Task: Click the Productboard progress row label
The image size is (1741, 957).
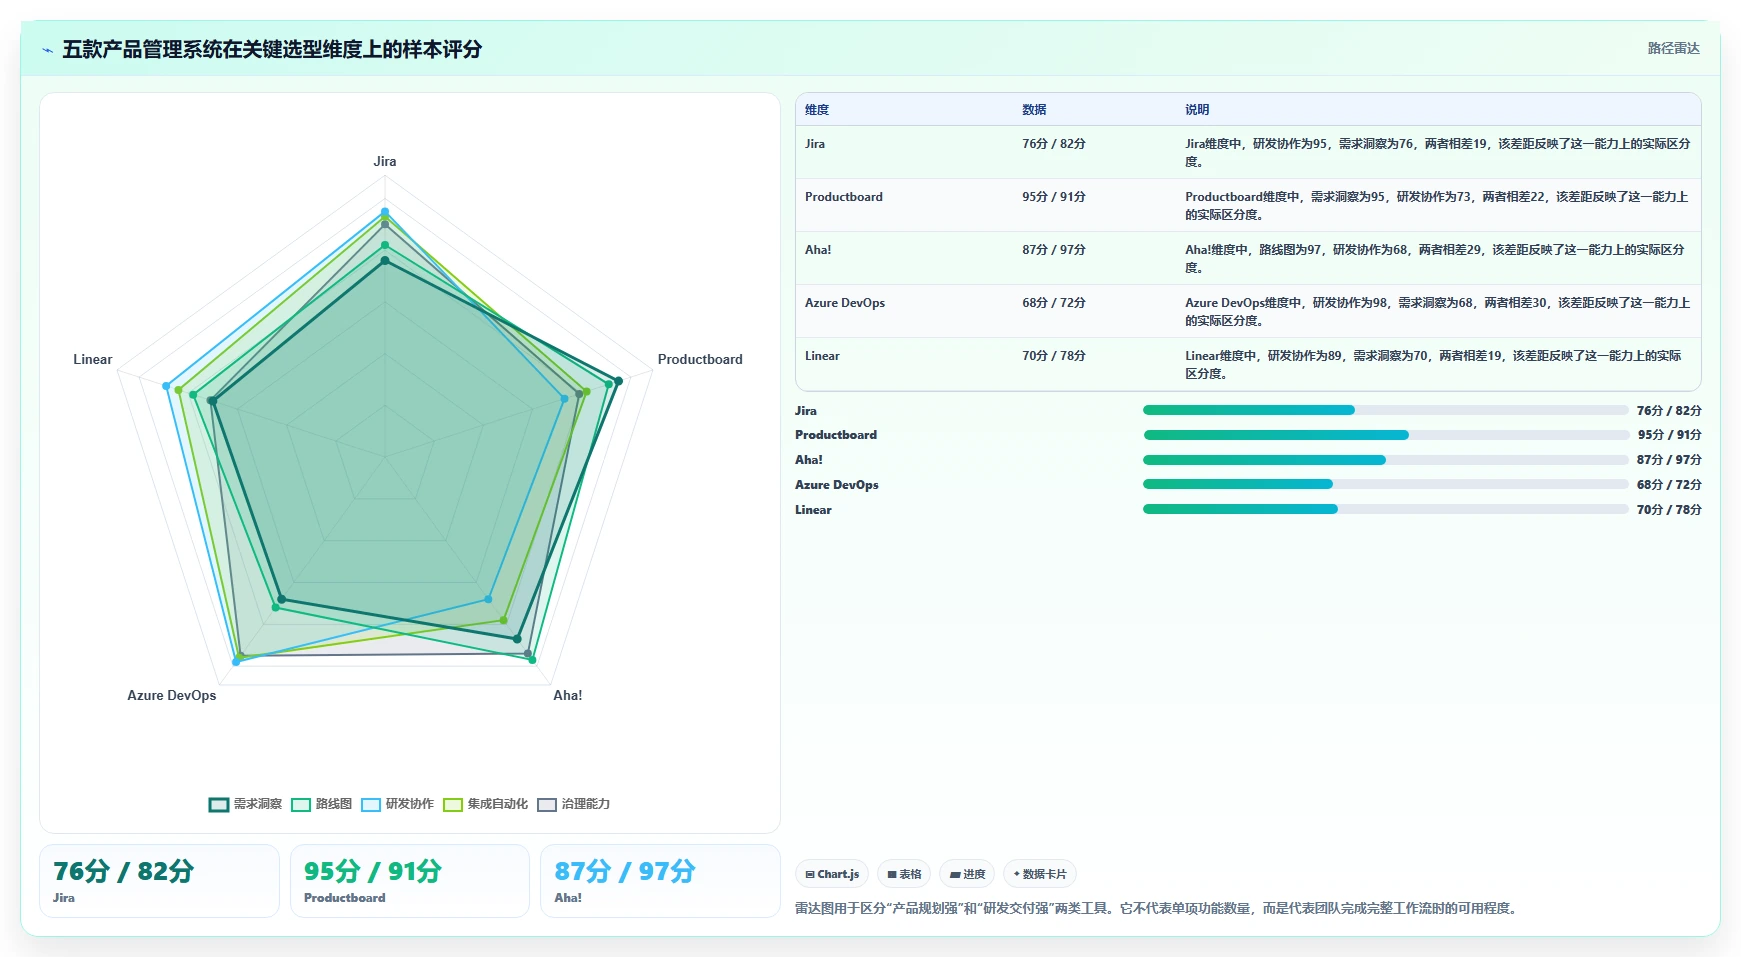Action: click(x=836, y=435)
